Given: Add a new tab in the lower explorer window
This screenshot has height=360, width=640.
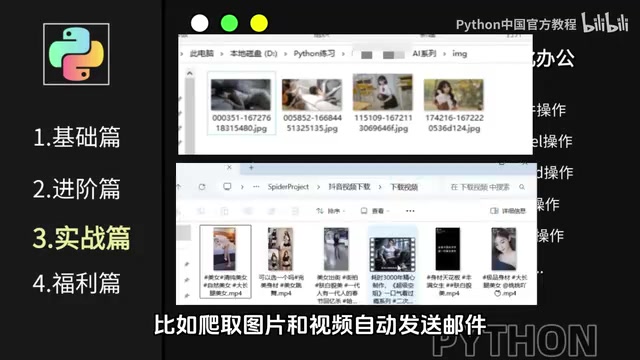Looking at the screenshot, I should point(251,167).
